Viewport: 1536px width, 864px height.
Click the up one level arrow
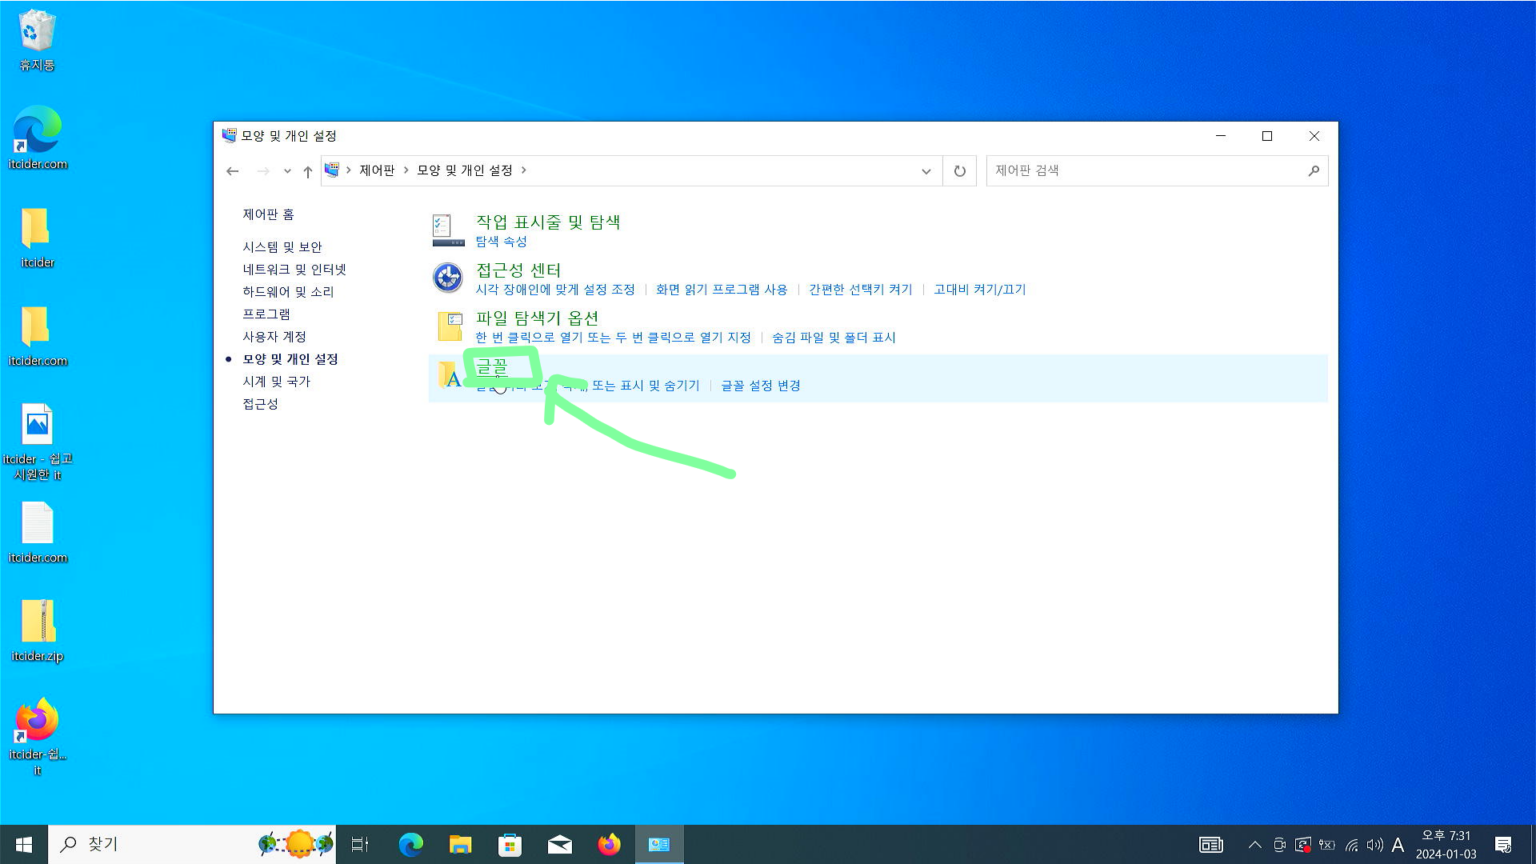click(x=308, y=171)
